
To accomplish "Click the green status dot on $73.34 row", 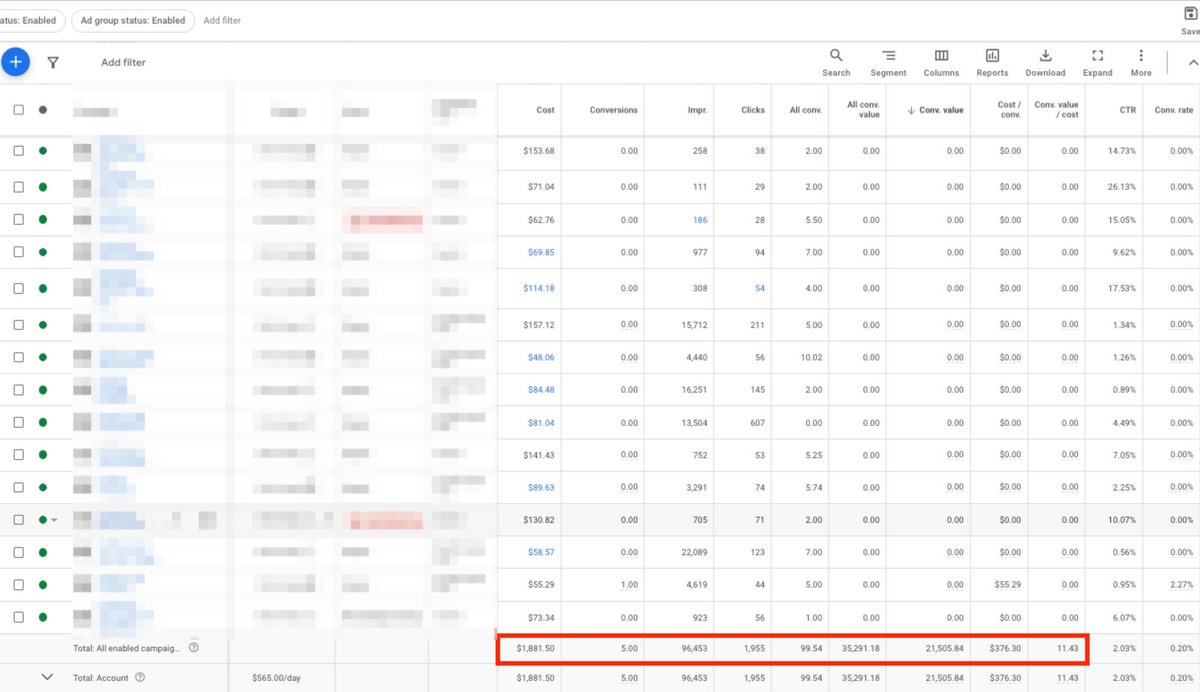I will [42, 618].
